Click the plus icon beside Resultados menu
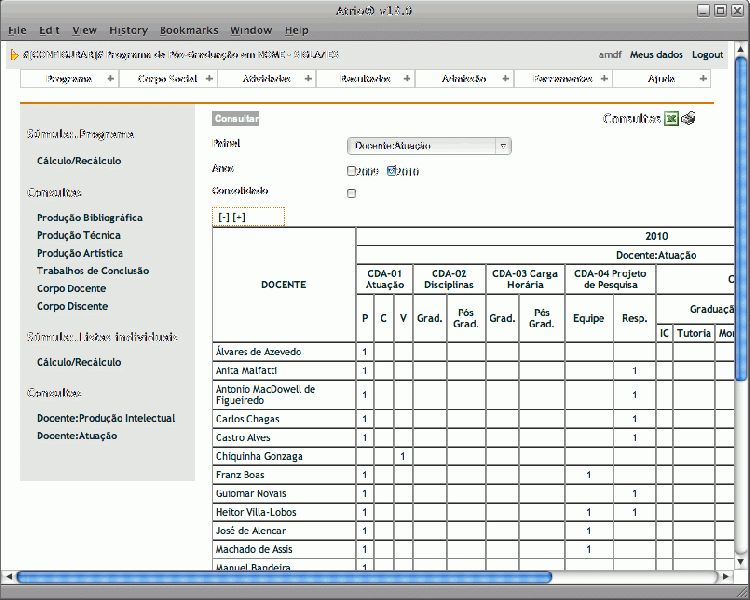The width and height of the screenshot is (750, 600). coord(406,79)
